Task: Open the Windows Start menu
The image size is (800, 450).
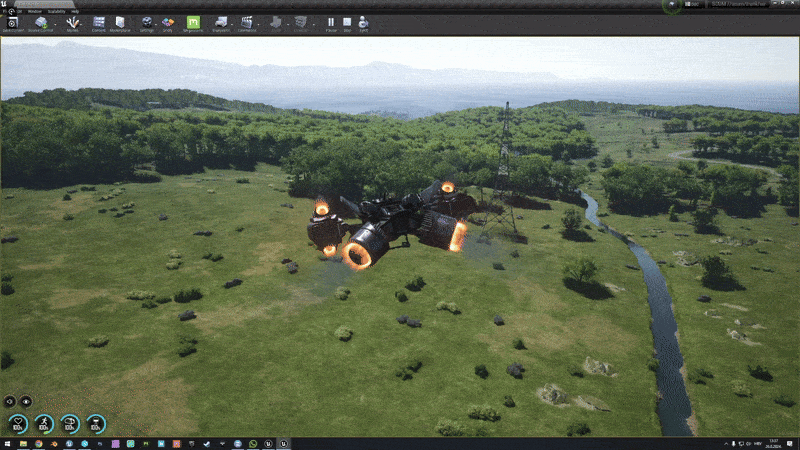Action: click(x=6, y=443)
